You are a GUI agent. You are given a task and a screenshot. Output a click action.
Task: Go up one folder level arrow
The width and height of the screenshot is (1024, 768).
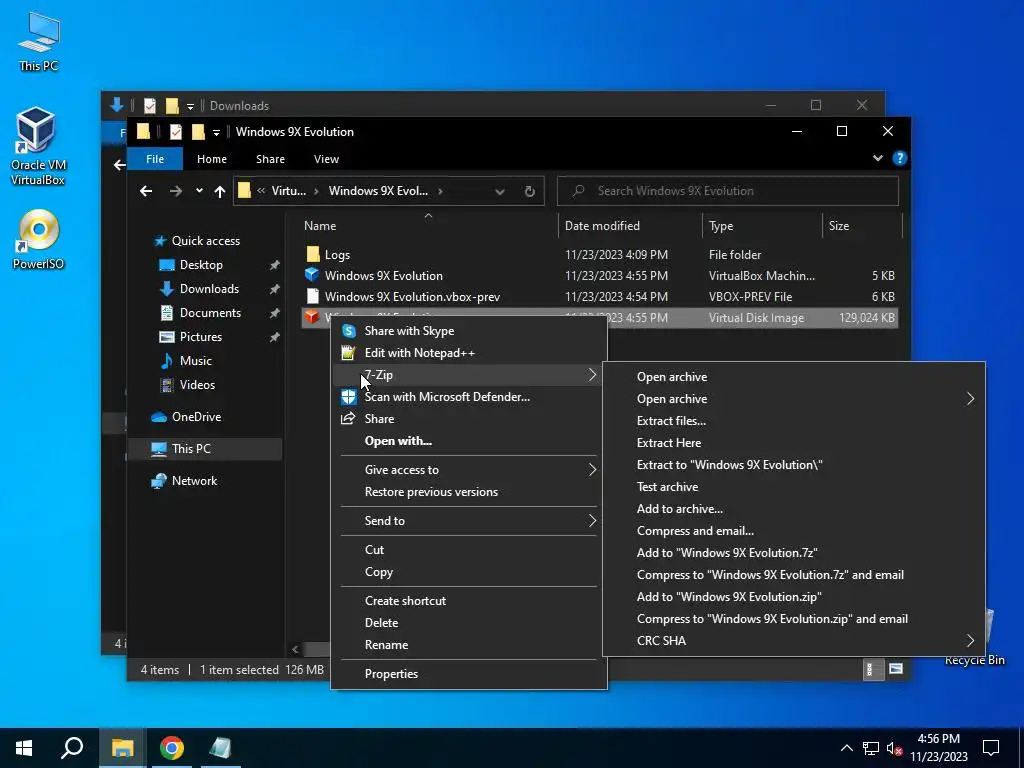(219, 191)
